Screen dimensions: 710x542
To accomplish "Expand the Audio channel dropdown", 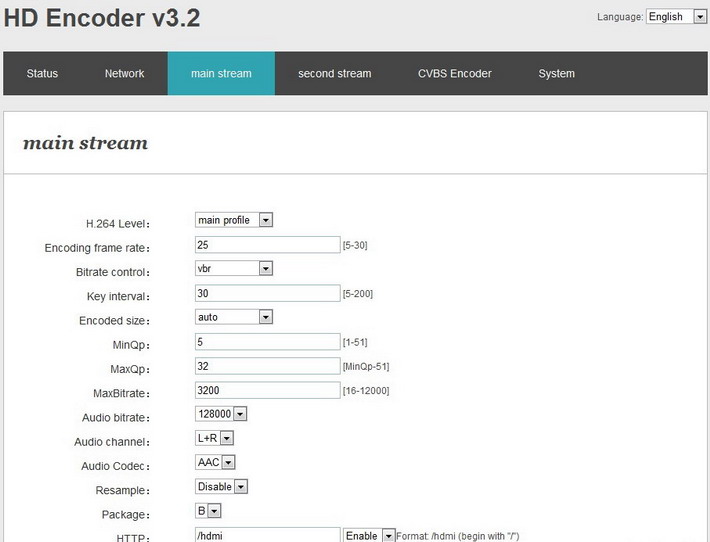I will point(214,438).
